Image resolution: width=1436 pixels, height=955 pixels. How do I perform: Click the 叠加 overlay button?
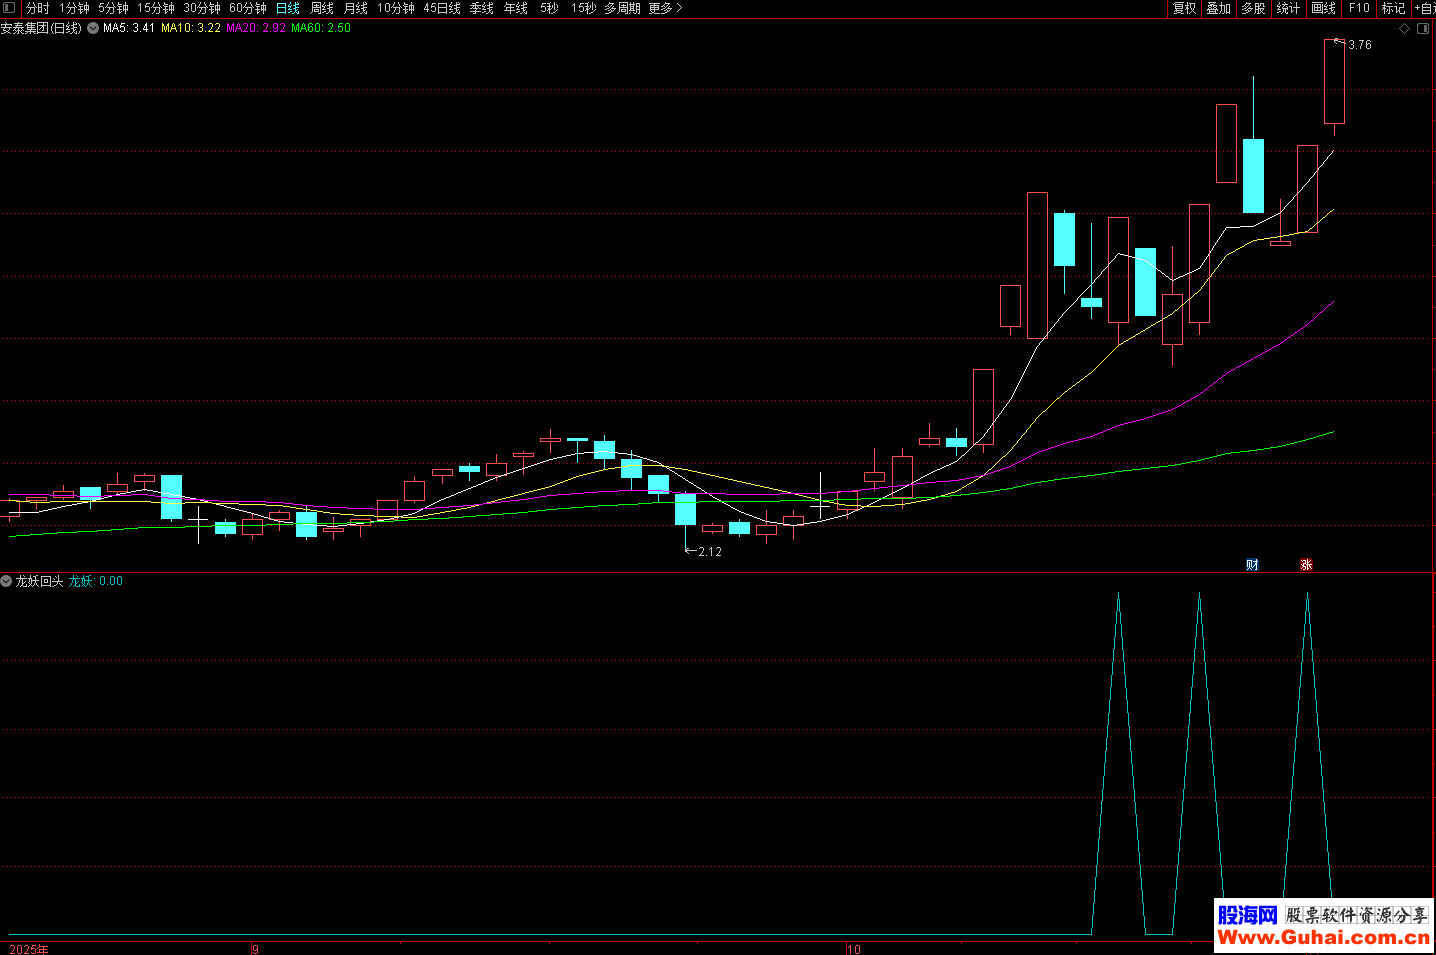(x=1218, y=8)
